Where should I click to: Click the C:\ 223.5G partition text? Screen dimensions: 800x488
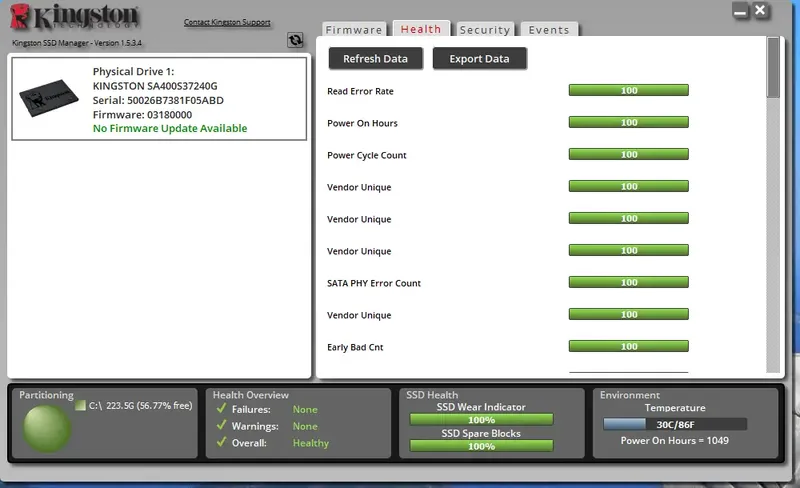point(140,406)
